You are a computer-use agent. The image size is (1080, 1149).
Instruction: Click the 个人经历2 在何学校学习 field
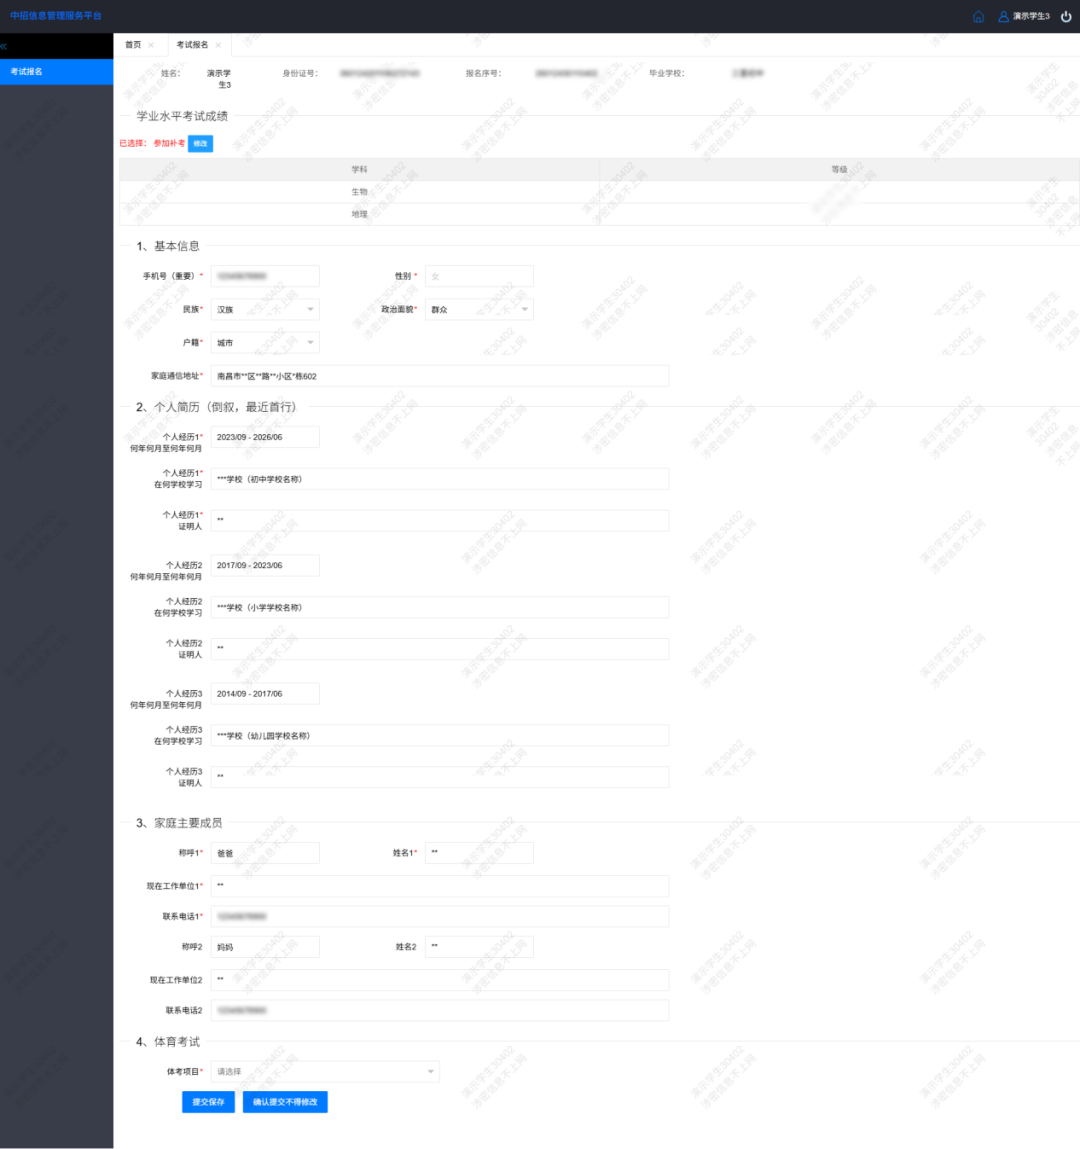[439, 607]
